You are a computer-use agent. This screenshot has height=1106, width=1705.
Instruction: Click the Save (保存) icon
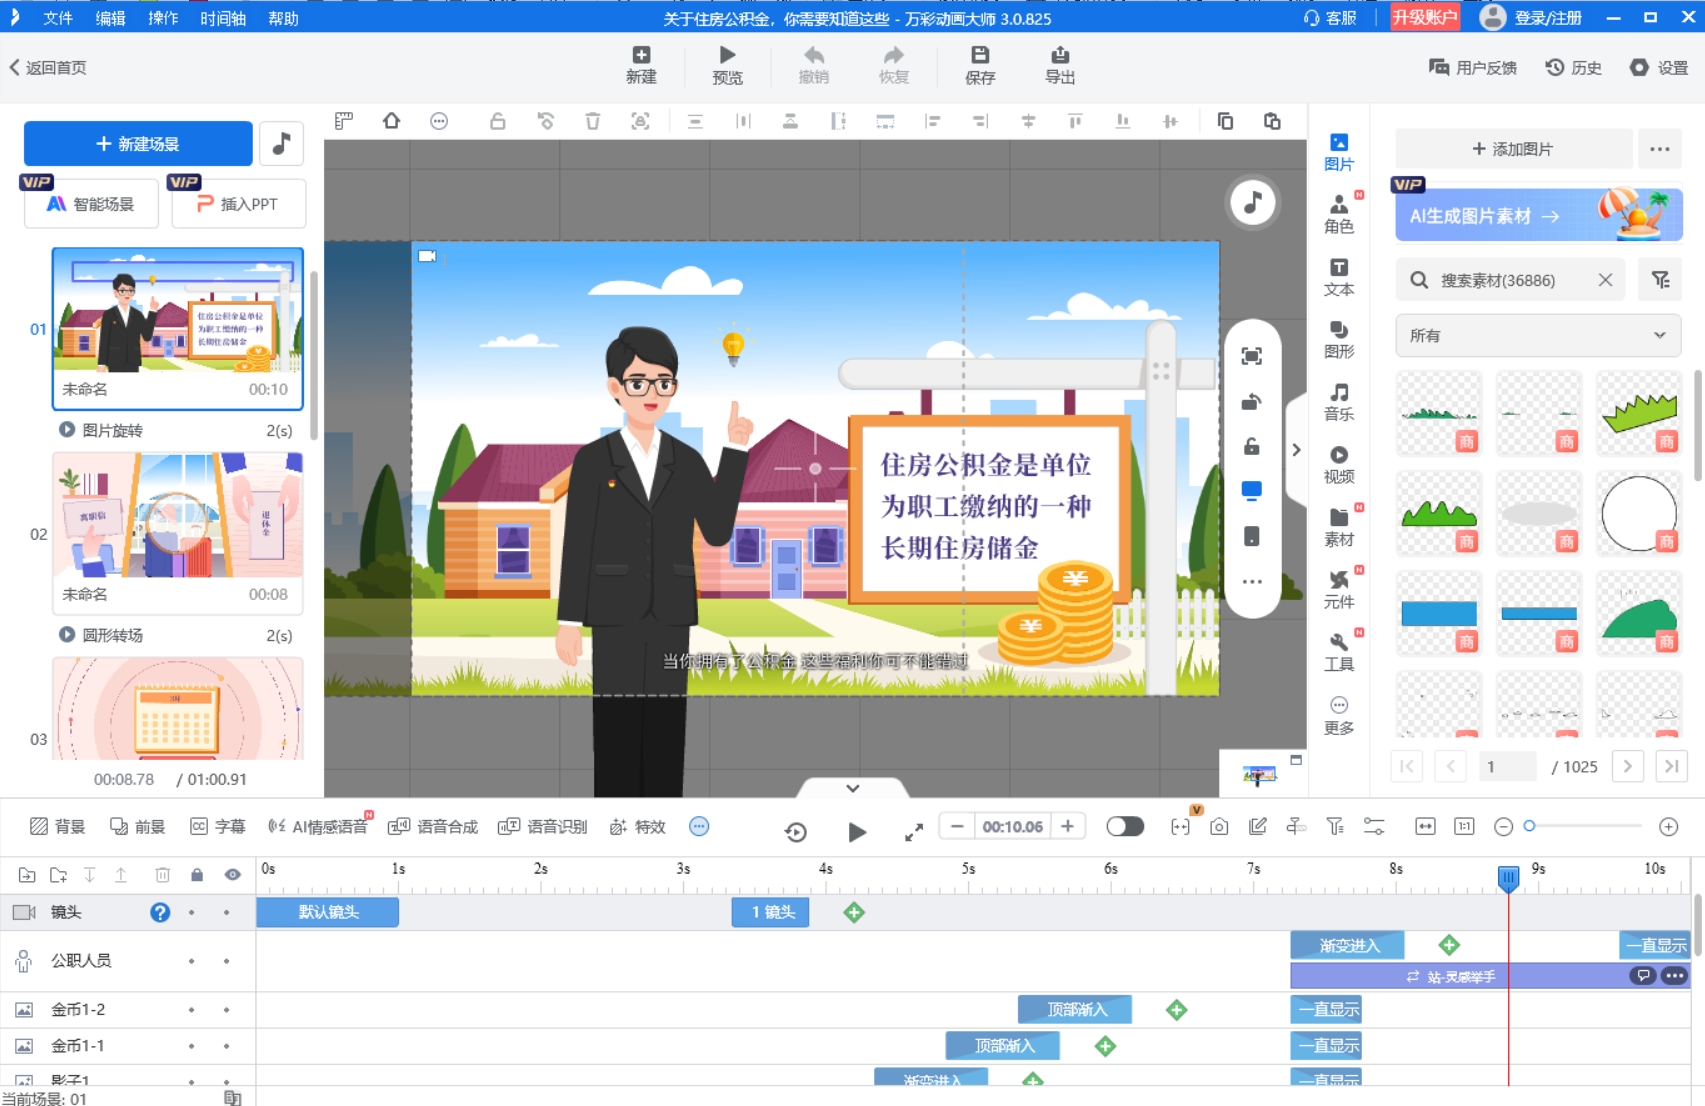point(979,56)
